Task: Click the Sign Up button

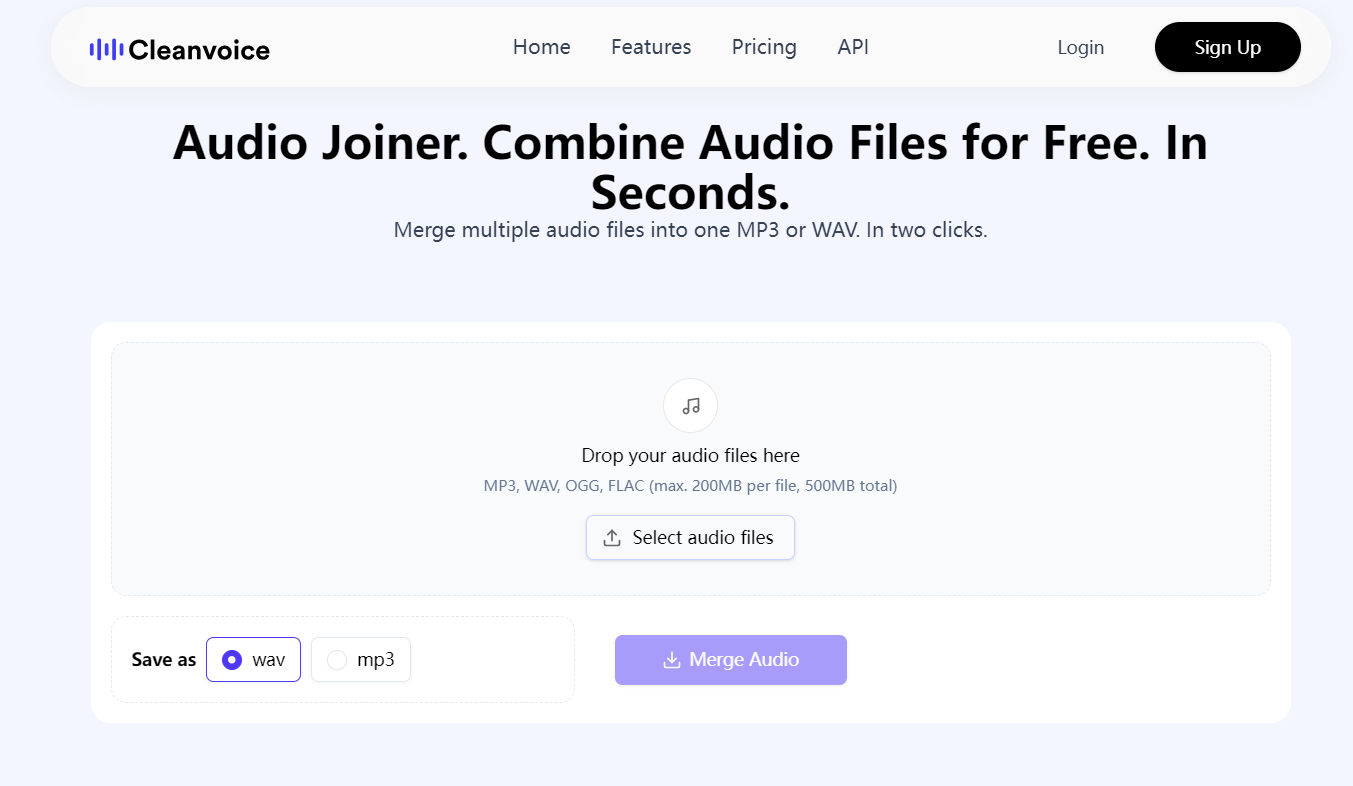Action: tap(1227, 46)
